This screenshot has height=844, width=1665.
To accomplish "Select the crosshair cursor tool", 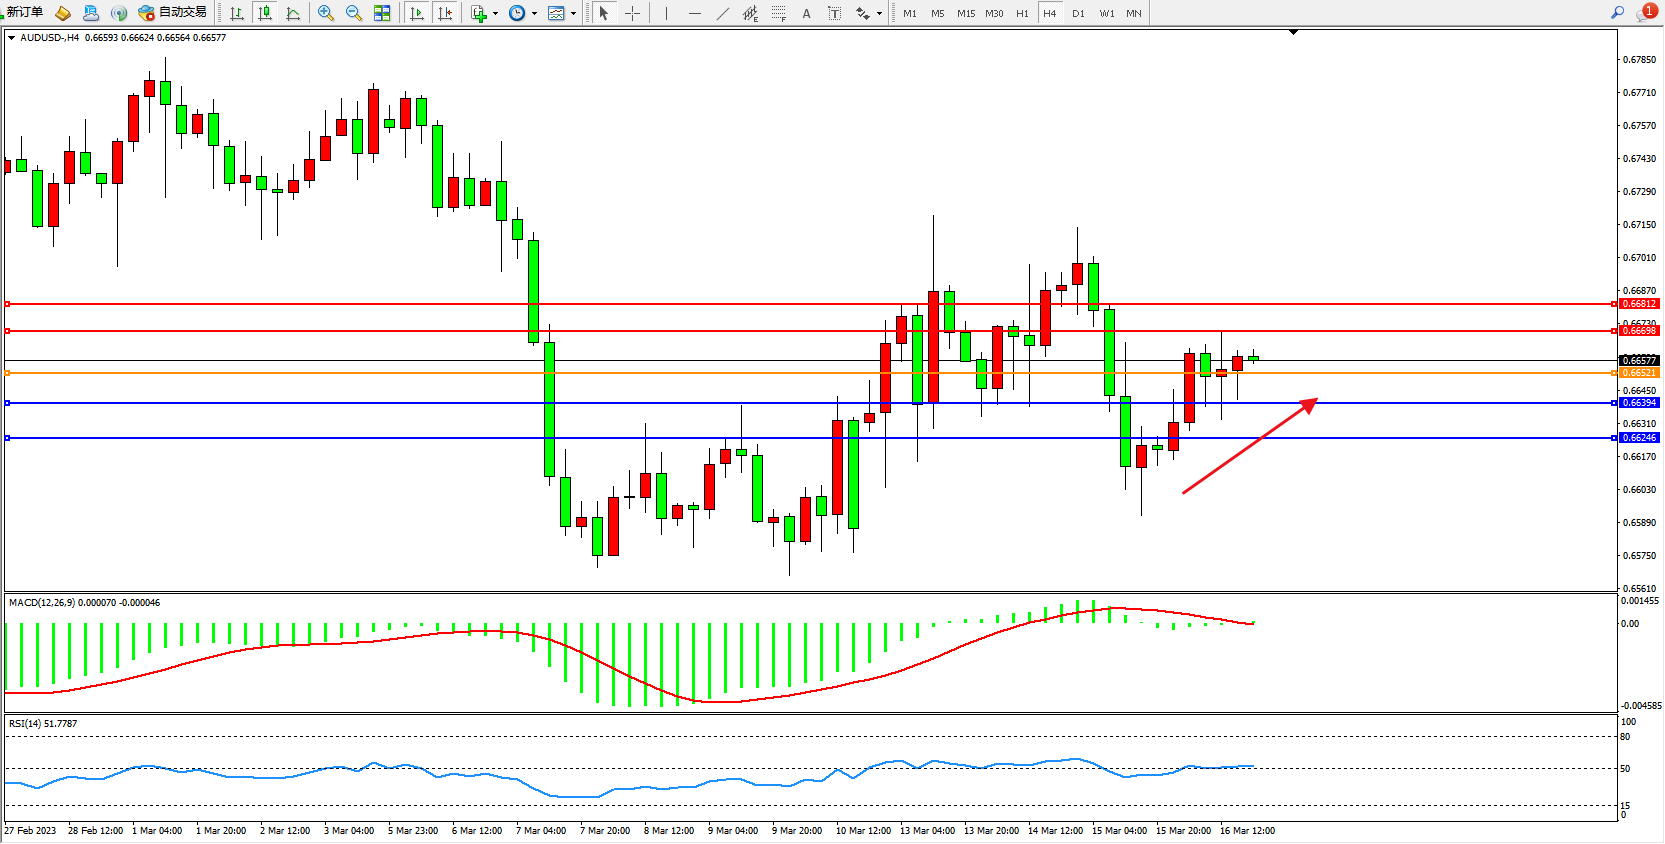I will click(x=632, y=13).
